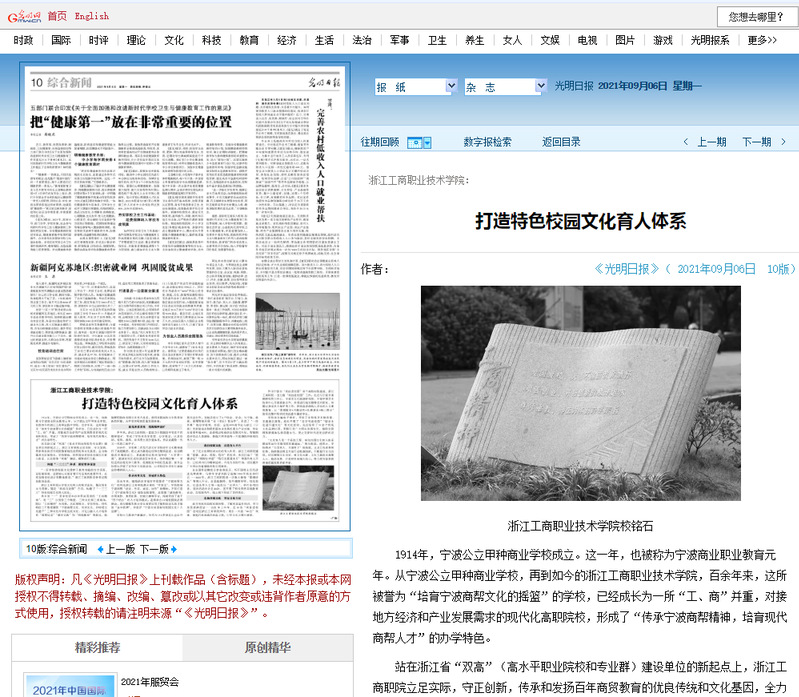The height and width of the screenshot is (697, 799).
Task: Click the 数字报检索 link
Action: [x=487, y=142]
